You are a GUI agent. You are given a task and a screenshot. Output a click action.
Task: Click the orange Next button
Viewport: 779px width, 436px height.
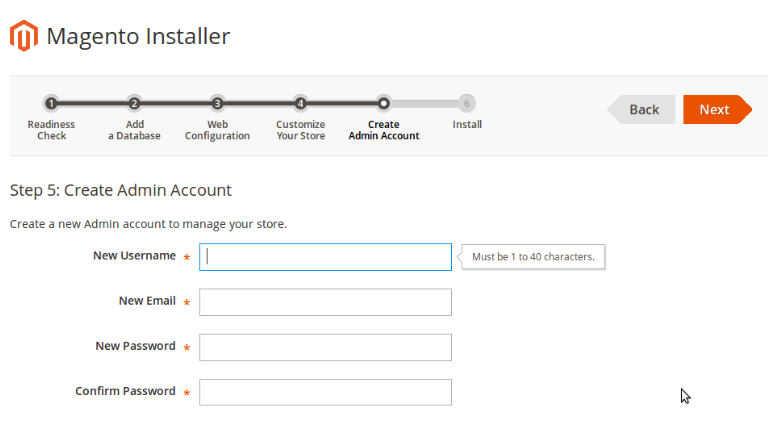(x=717, y=109)
